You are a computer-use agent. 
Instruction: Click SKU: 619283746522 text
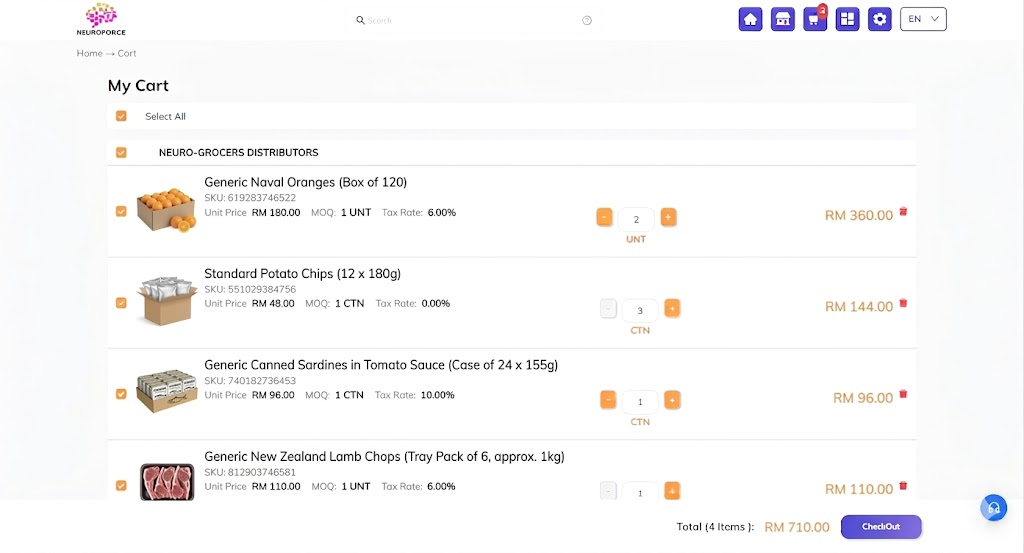pos(250,198)
